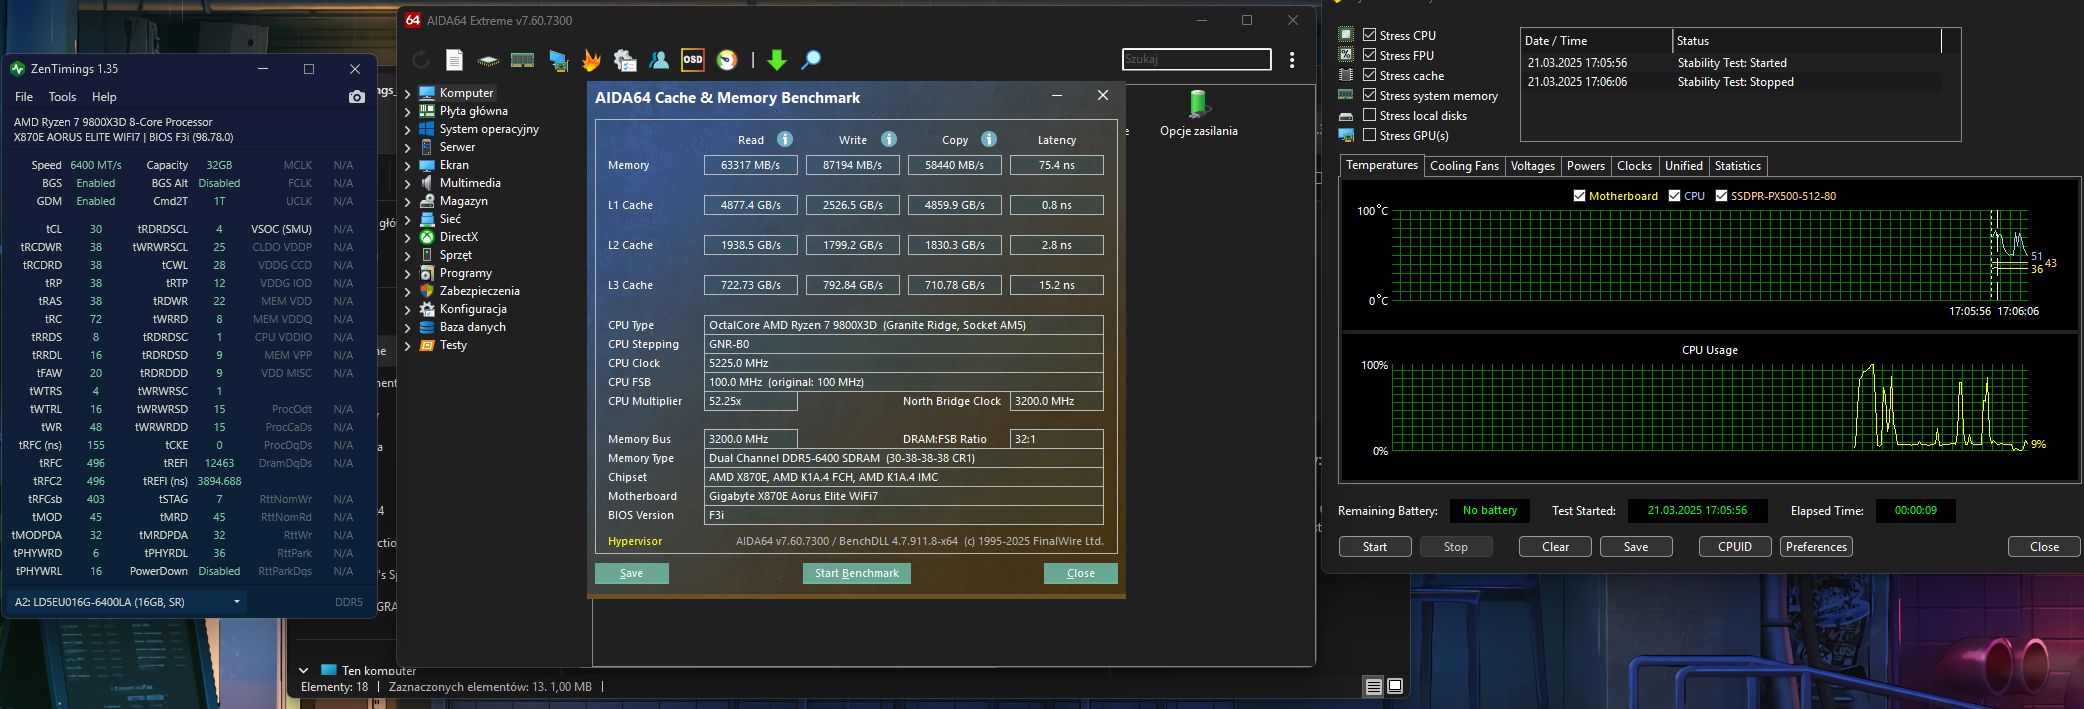This screenshot has width=2084, height=709.
Task: Expand the Płyta główna tree node
Action: (408, 112)
